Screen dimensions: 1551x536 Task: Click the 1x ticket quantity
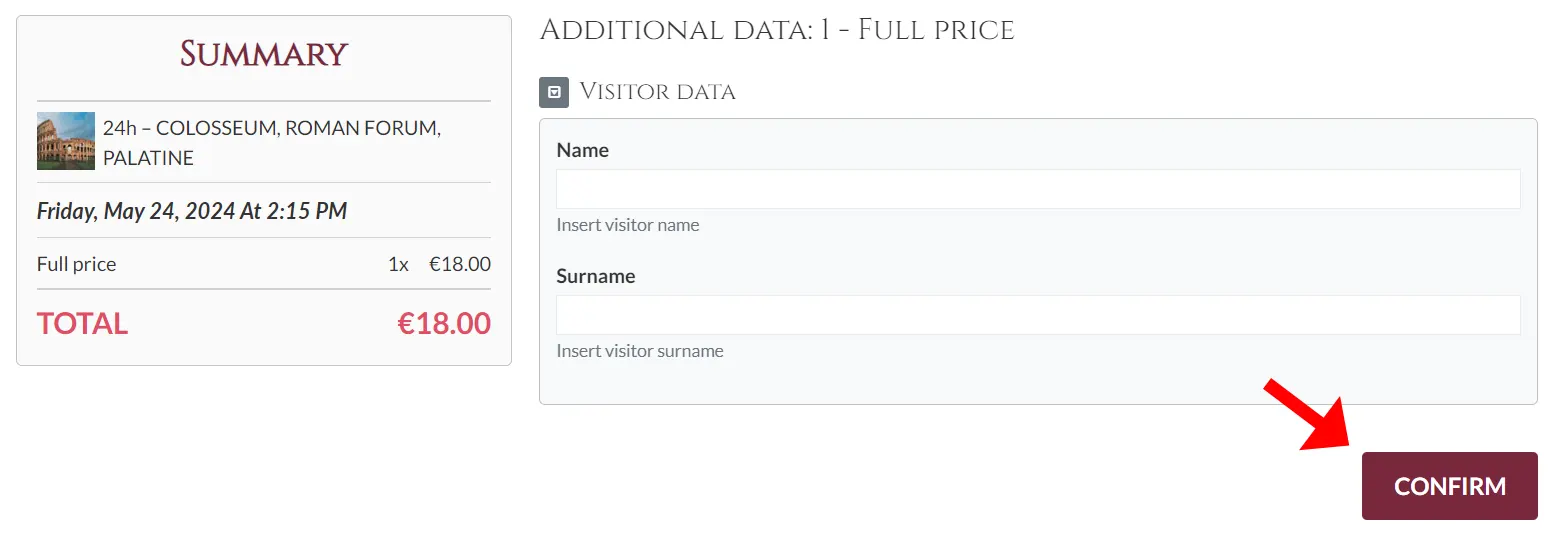(x=398, y=264)
